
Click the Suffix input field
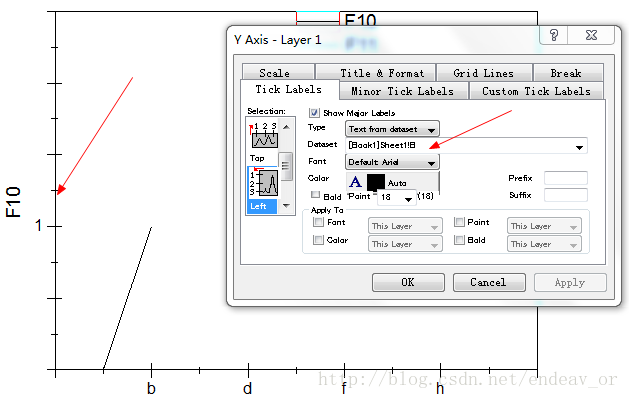566,195
